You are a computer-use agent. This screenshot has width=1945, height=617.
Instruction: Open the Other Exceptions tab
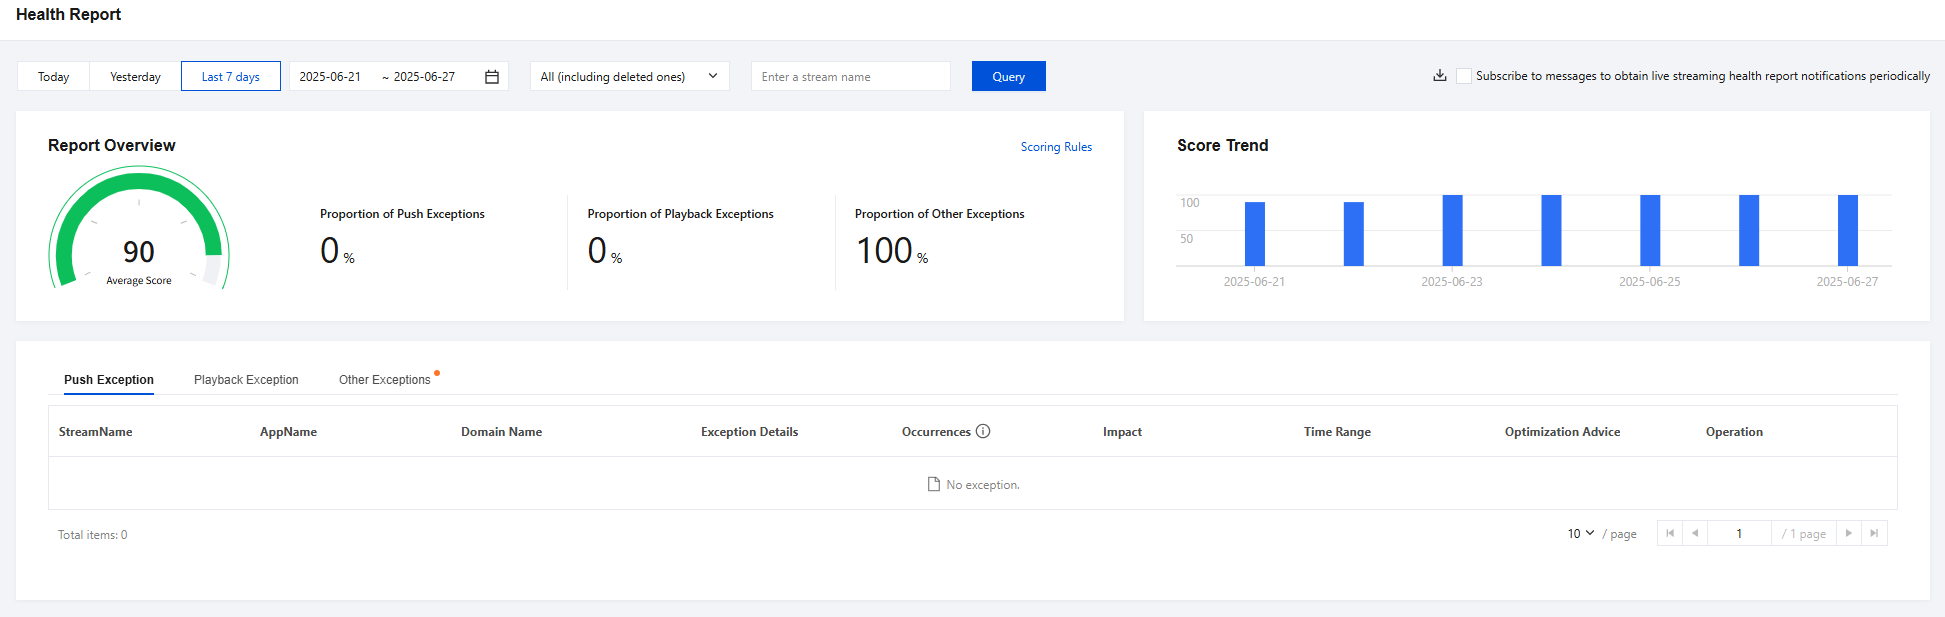384,380
